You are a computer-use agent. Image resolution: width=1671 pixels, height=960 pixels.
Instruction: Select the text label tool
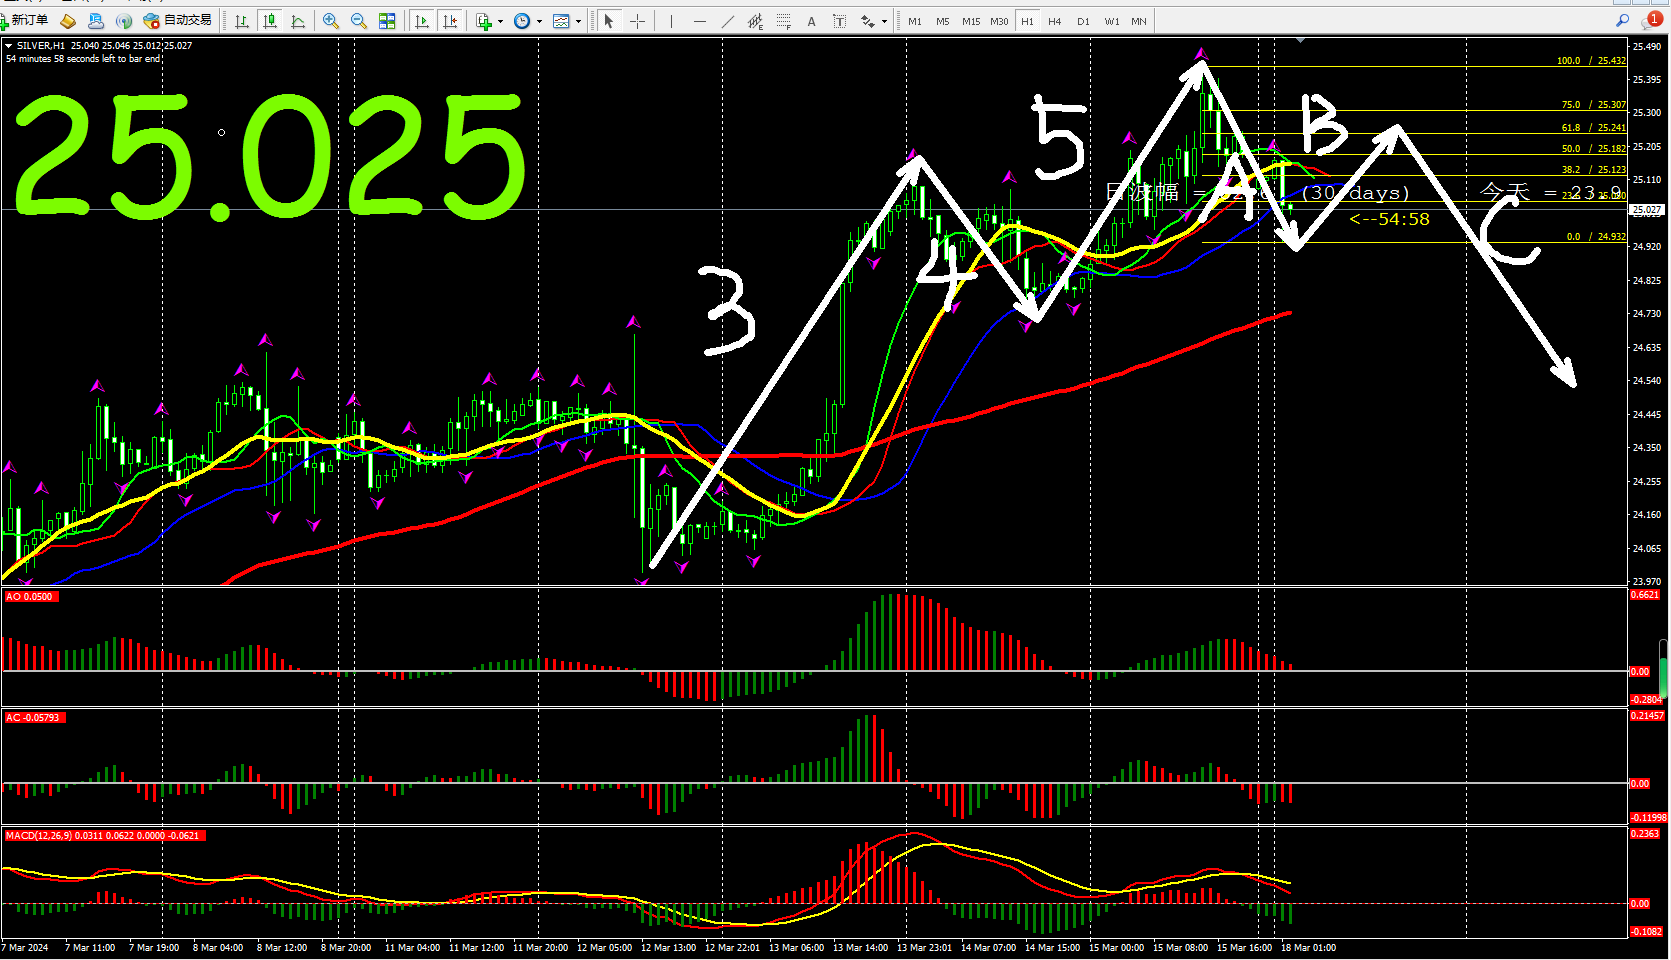[811, 21]
